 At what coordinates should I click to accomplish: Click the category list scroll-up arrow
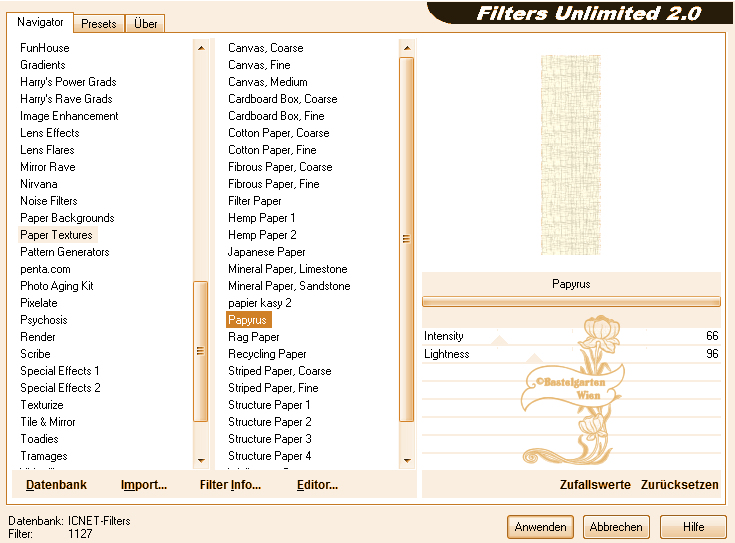pyautogui.click(x=201, y=48)
